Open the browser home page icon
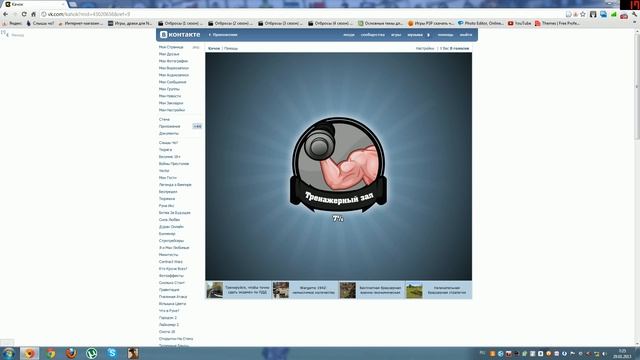Viewport: 640px width, 360px height. [33, 14]
